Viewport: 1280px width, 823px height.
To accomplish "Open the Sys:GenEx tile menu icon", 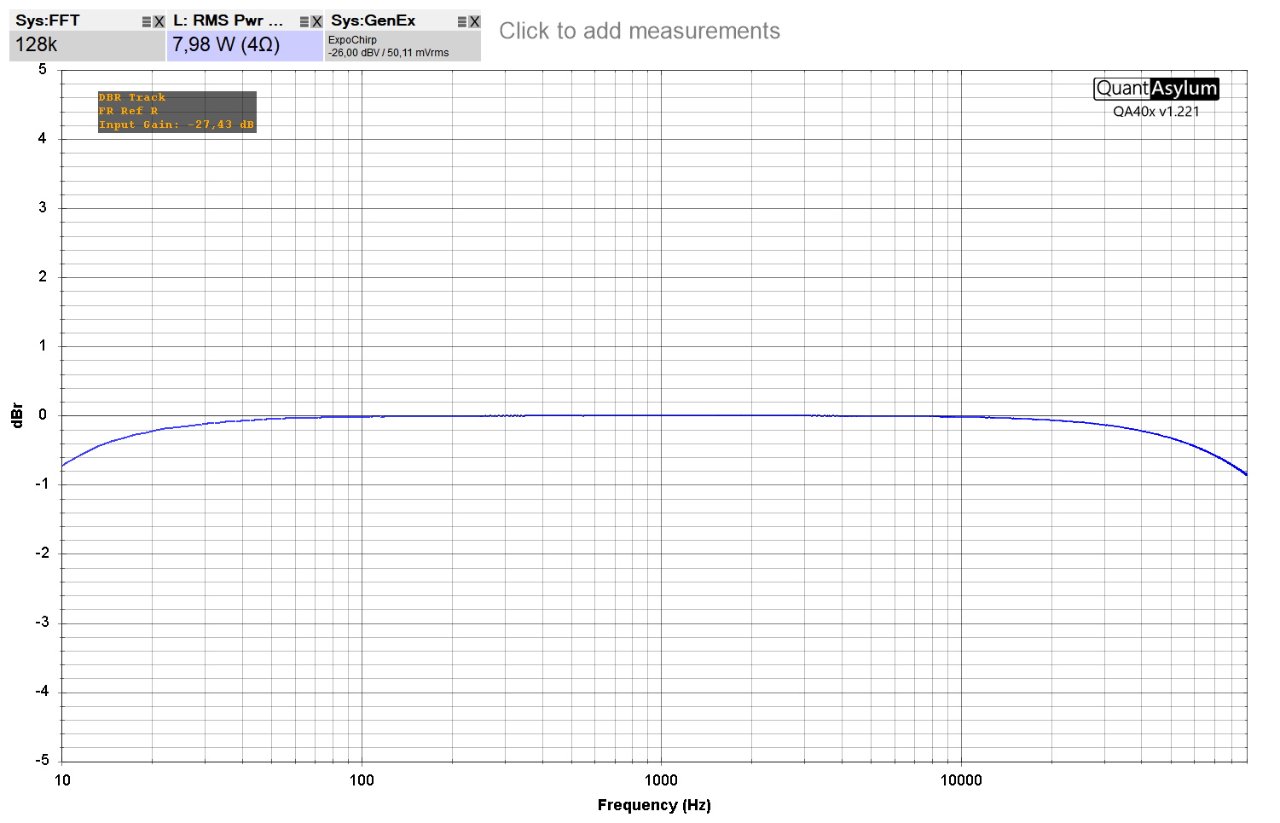I will coord(462,21).
